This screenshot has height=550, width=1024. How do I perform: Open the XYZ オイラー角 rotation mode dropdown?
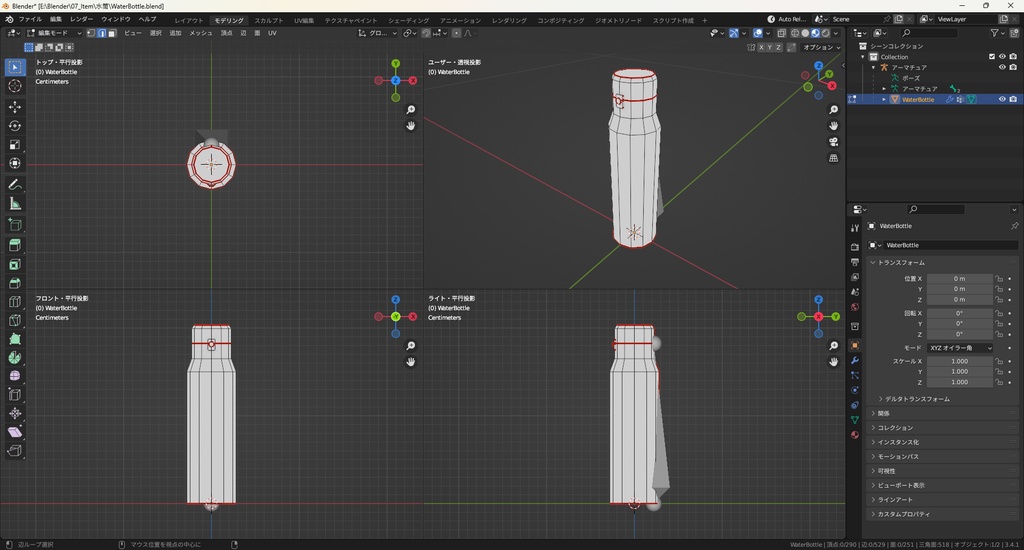tap(959, 348)
